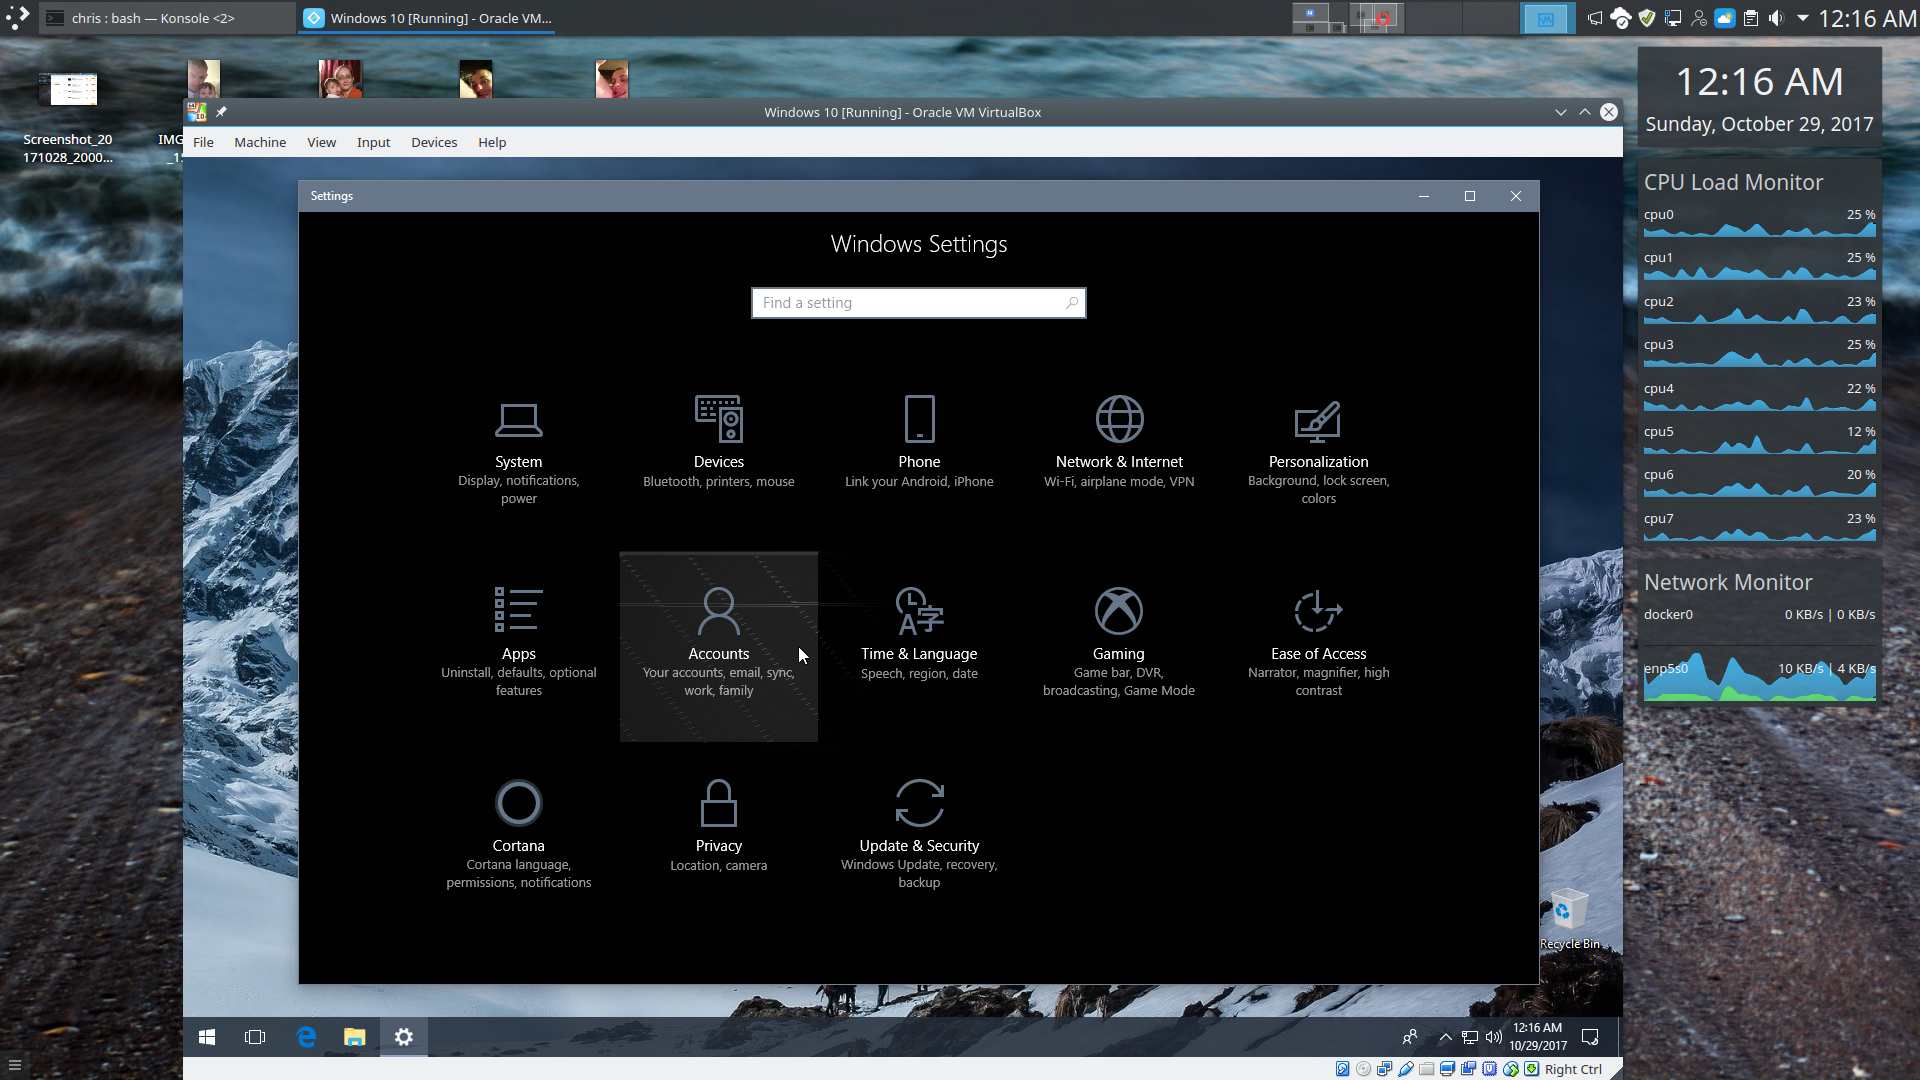
Task: Click the VirtualBox USB devices indicator
Action: pos(1406,1069)
